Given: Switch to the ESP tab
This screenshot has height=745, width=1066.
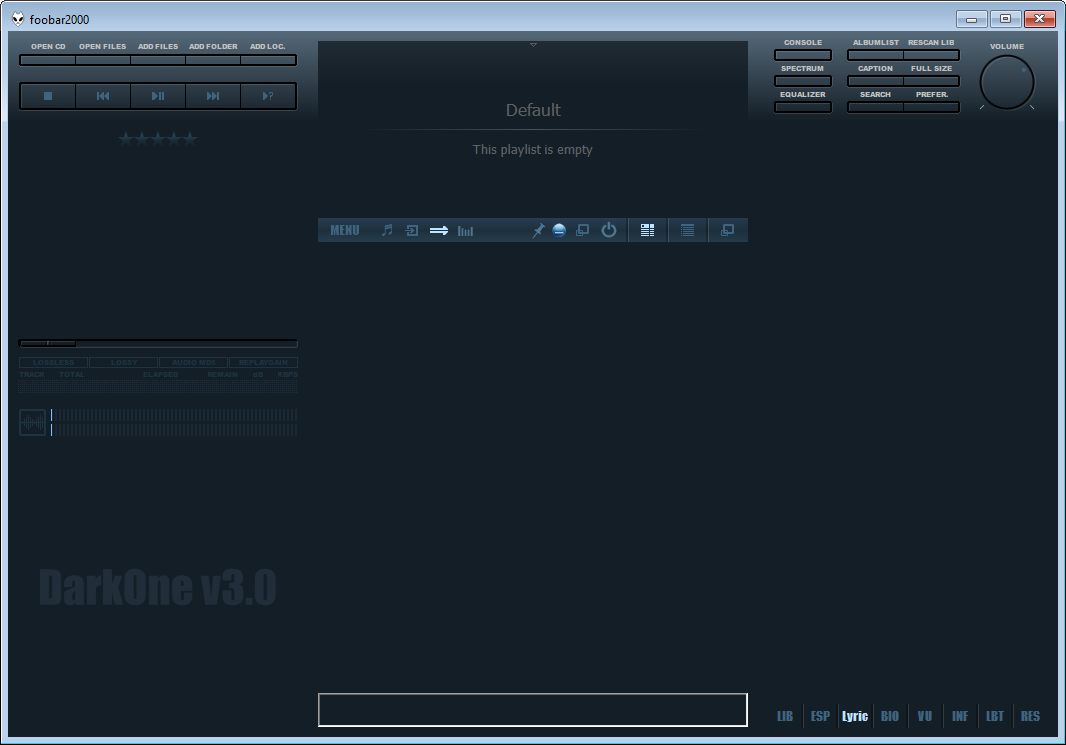Looking at the screenshot, I should pos(820,716).
